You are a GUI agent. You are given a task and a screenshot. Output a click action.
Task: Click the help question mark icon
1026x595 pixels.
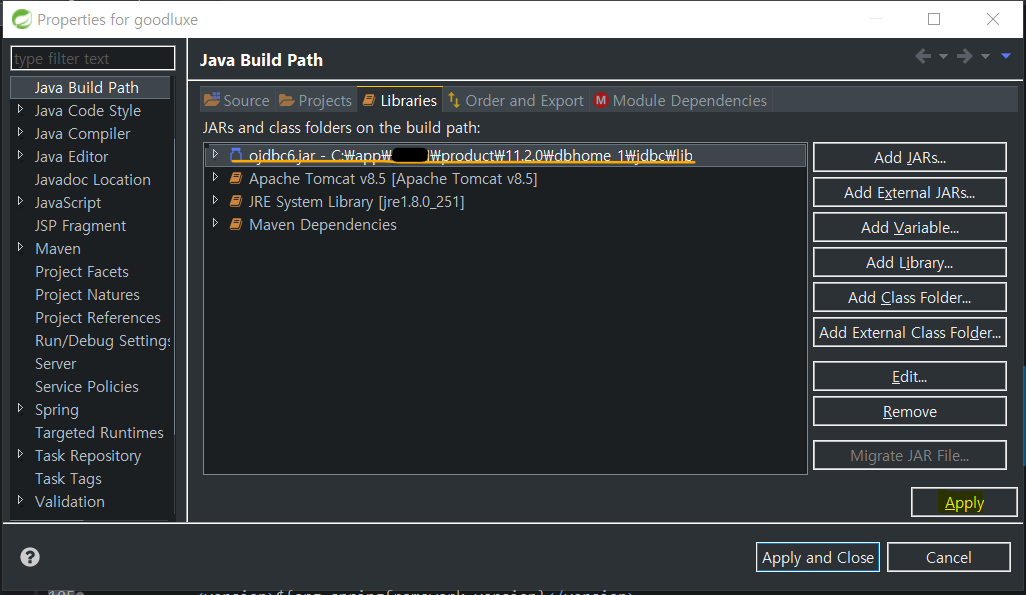pos(30,557)
